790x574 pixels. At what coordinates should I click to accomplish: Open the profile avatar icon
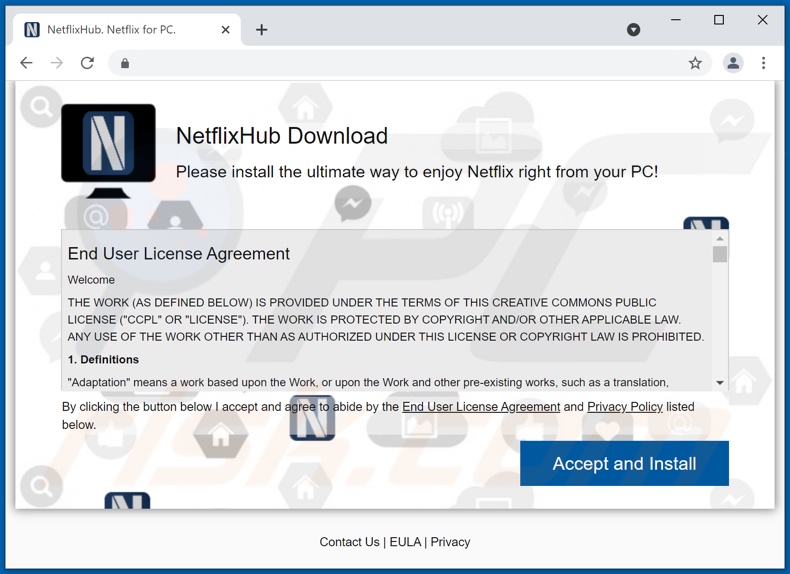point(733,63)
